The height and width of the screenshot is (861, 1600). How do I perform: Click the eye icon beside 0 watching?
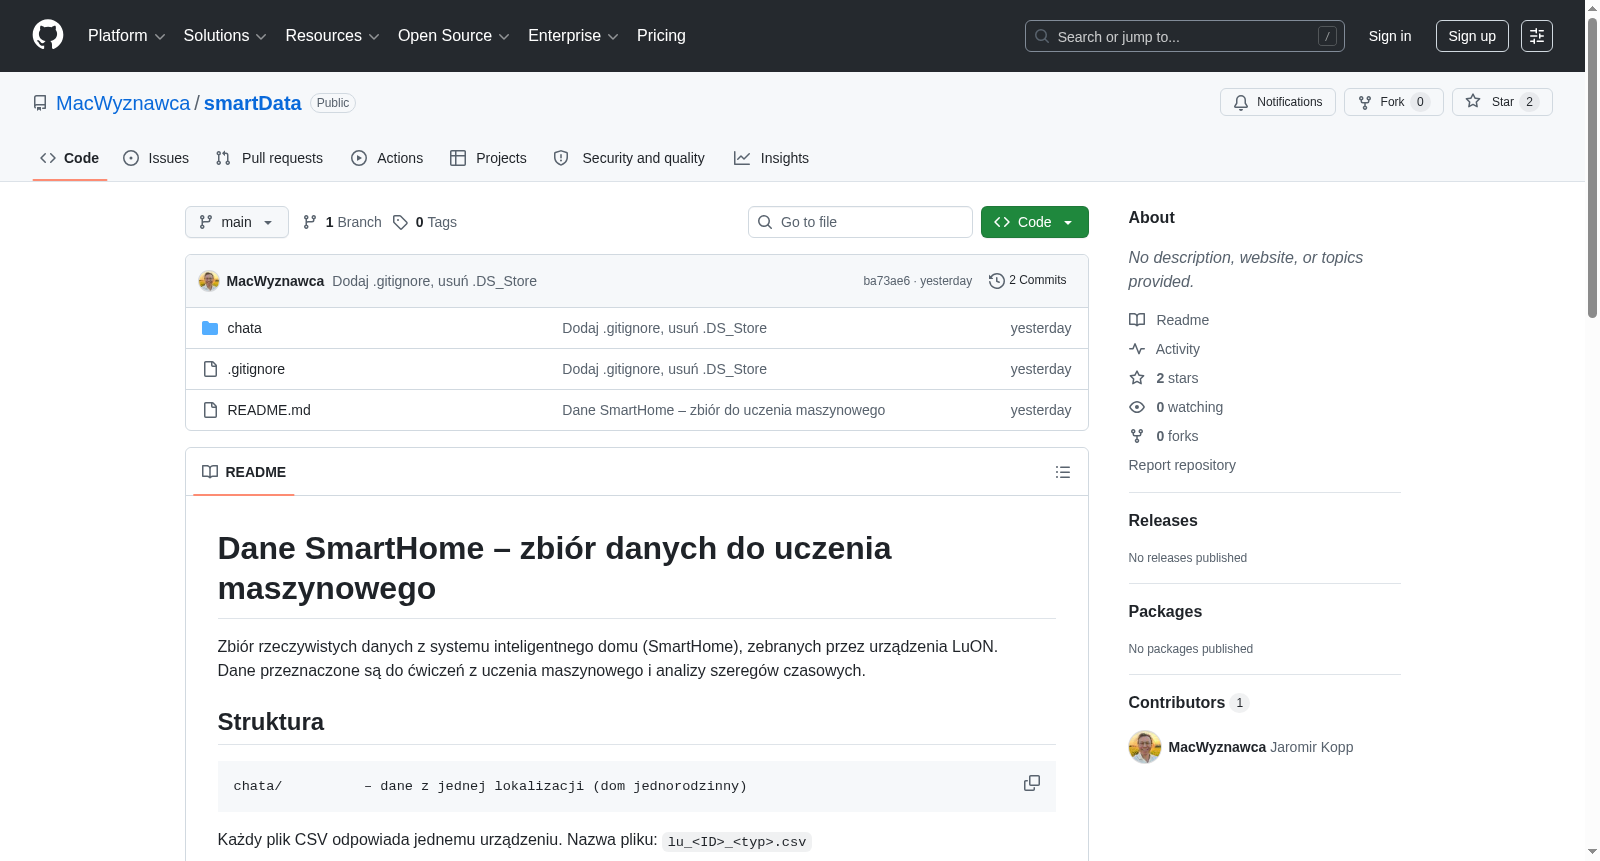pyautogui.click(x=1137, y=407)
